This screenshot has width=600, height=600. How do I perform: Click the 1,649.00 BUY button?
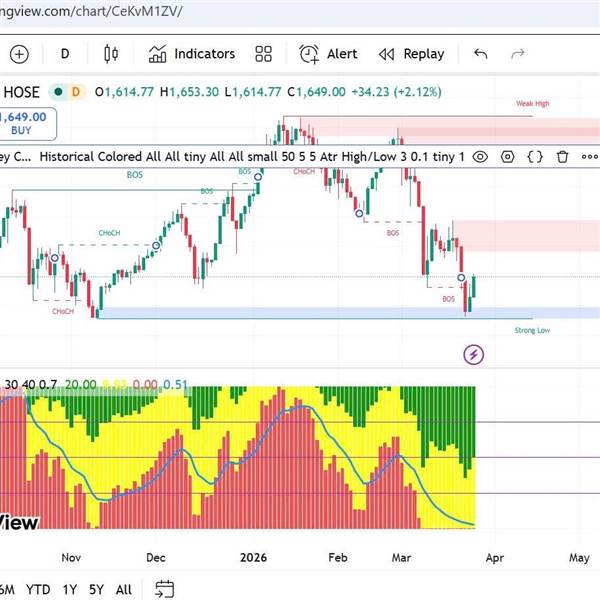click(x=27, y=124)
